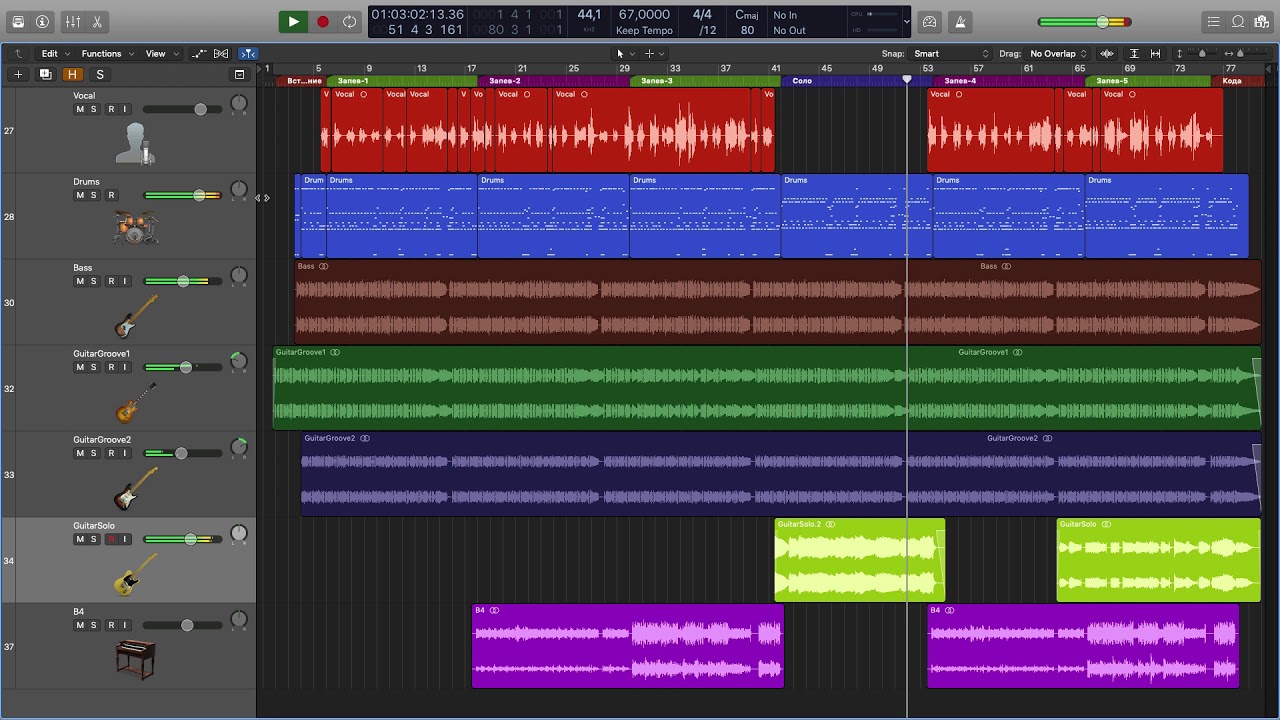Solo the Drums track
This screenshot has width=1280, height=720.
(94, 195)
